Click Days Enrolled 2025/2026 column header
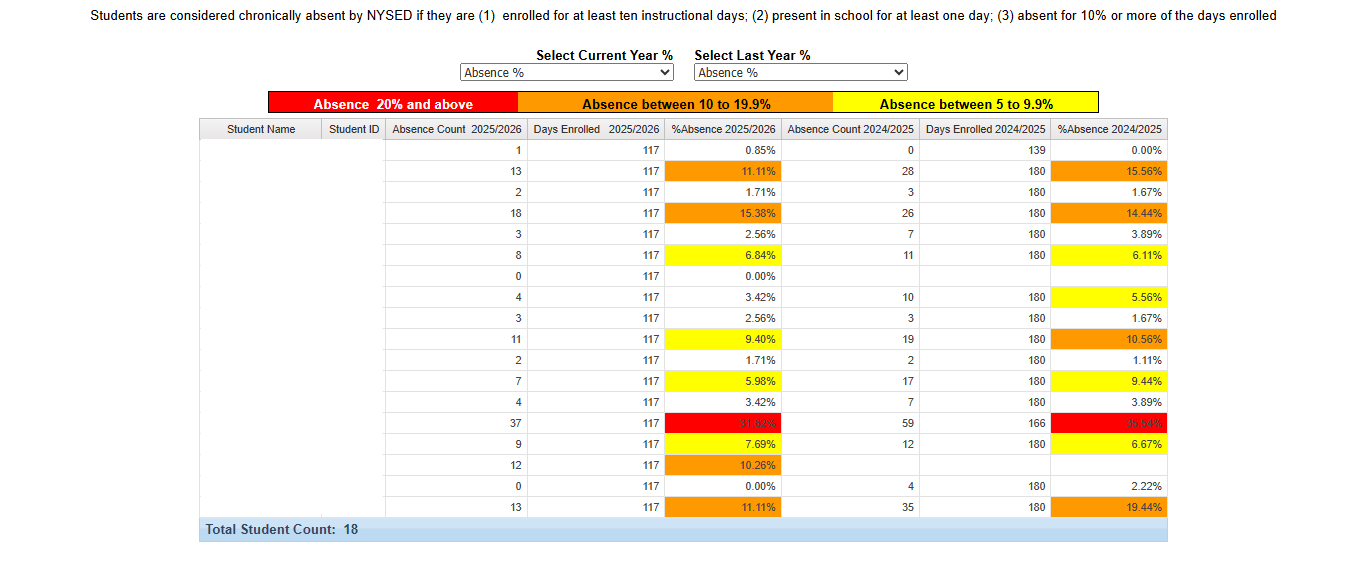1369x561 pixels. 596,129
